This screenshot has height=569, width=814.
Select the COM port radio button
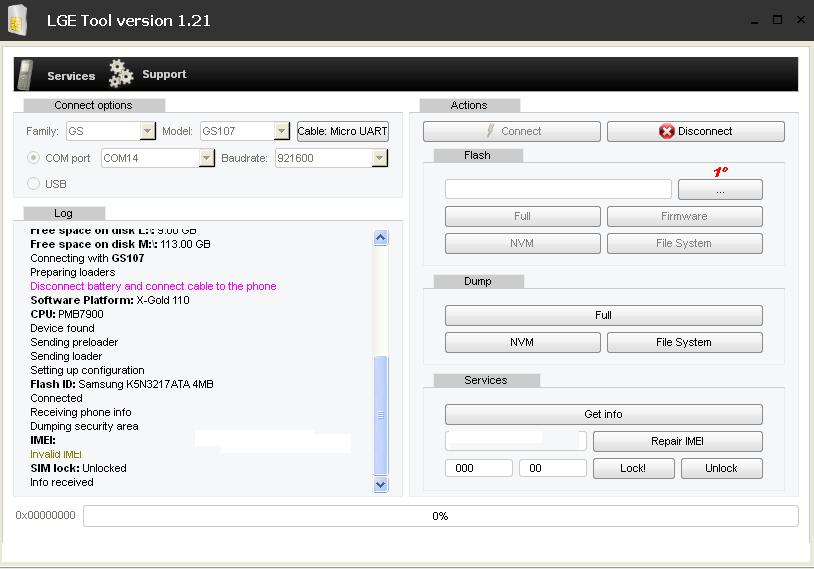tap(33, 158)
